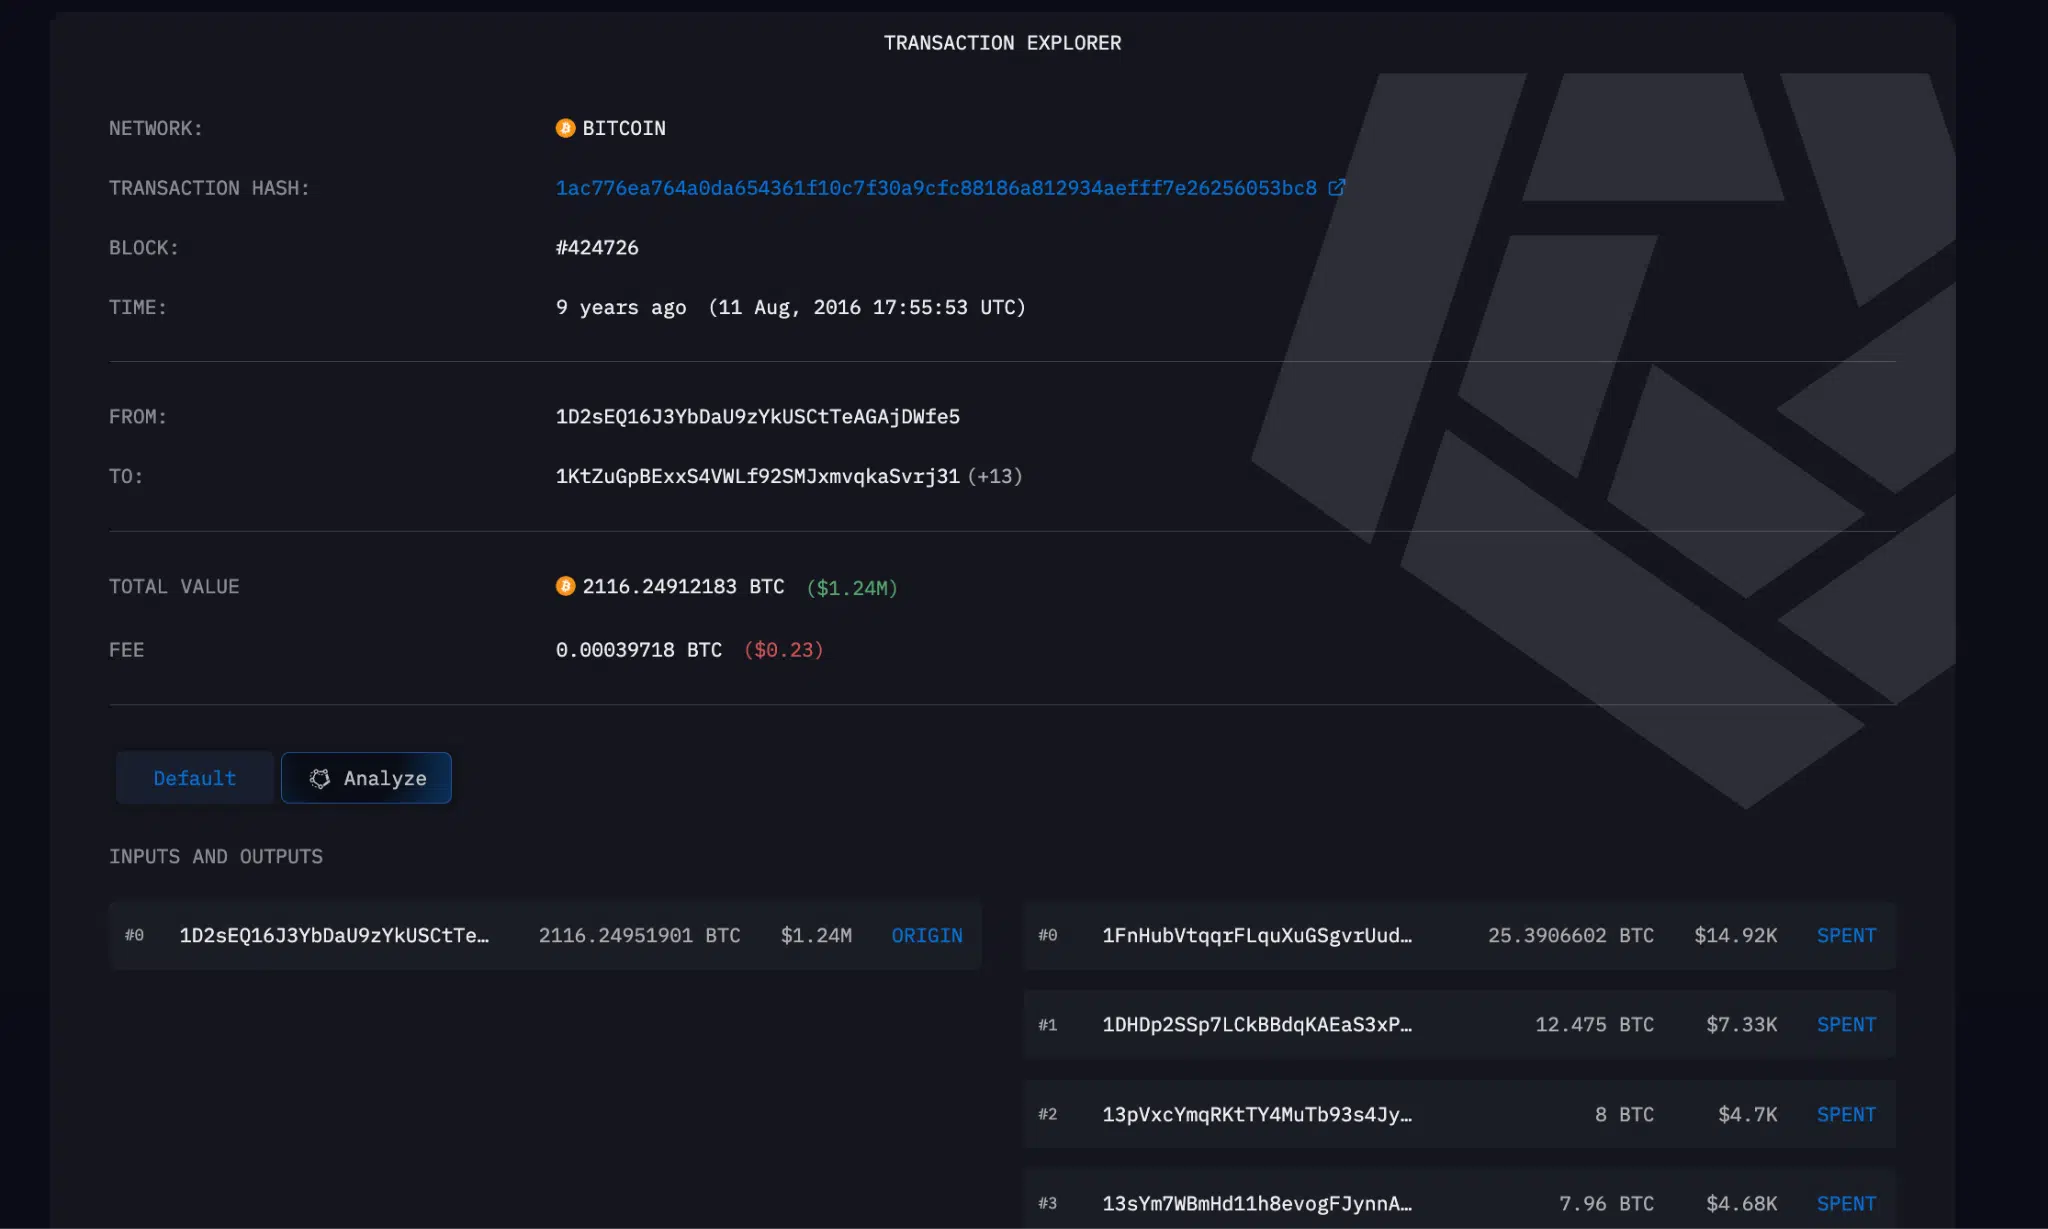Click the $1.24M value on input #0
This screenshot has height=1229, width=2048.
click(816, 935)
